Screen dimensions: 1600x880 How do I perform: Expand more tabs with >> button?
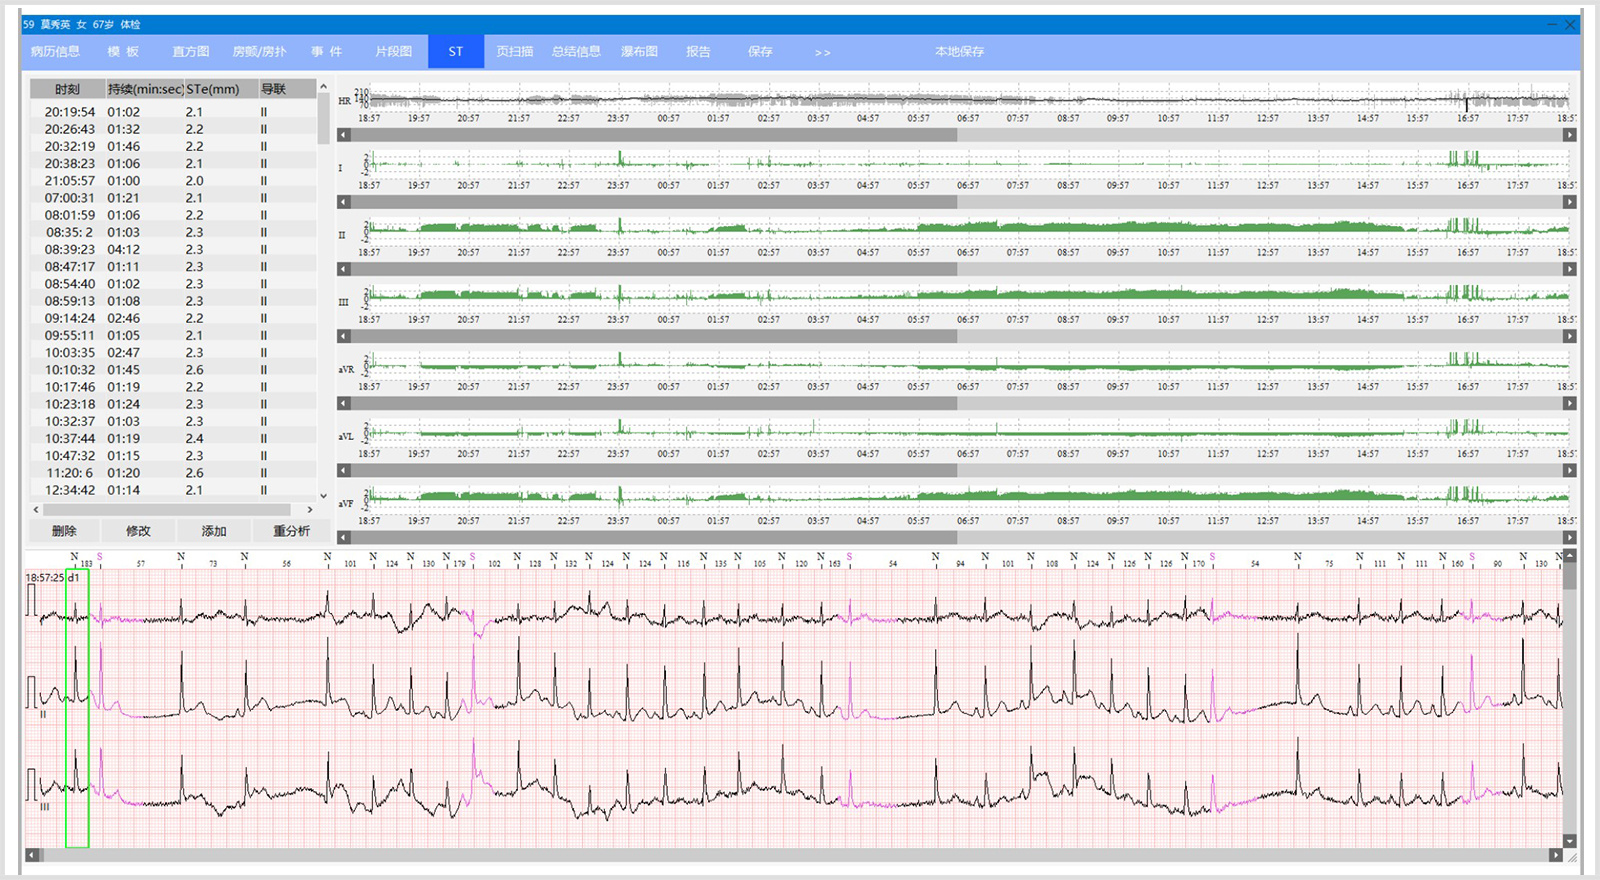822,52
